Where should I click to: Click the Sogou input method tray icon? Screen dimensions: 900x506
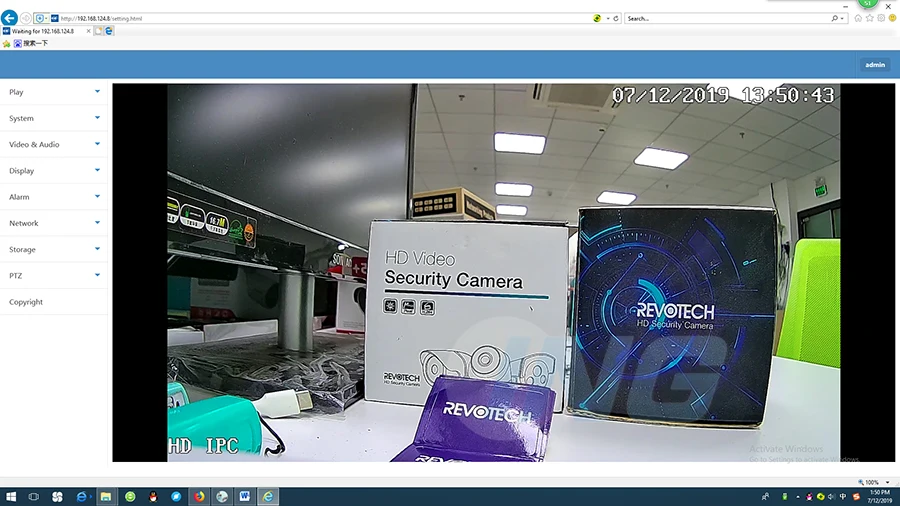tap(856, 497)
